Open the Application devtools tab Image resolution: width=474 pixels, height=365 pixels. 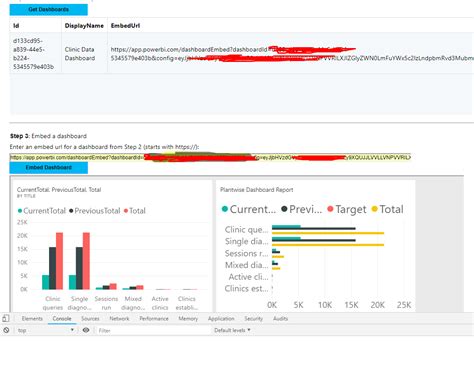(x=221, y=319)
